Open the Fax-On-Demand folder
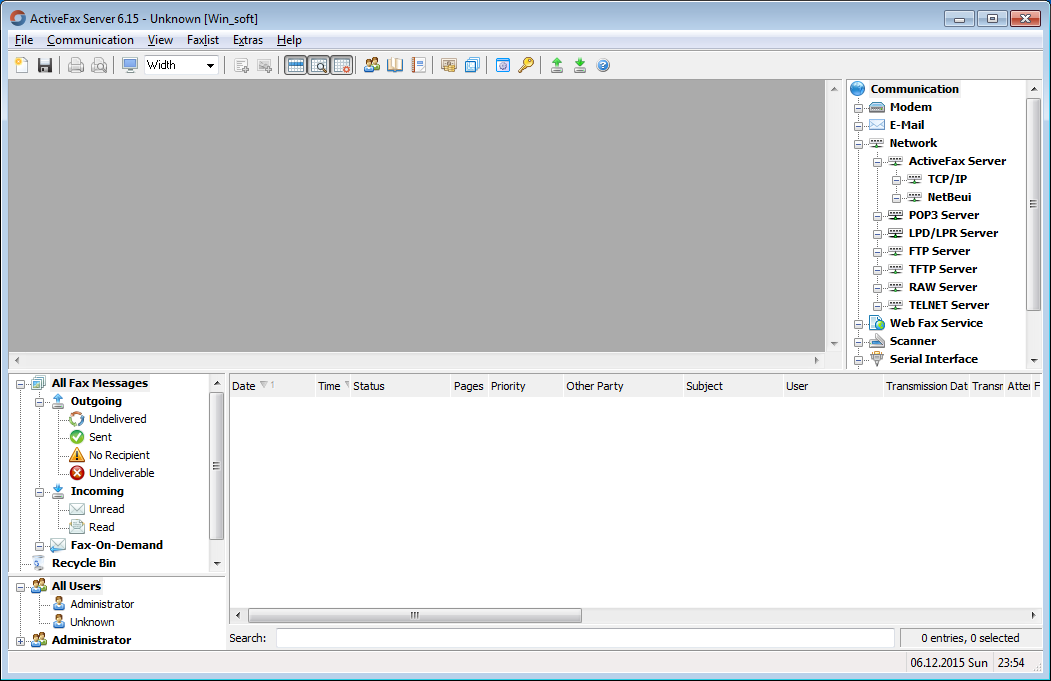 [117, 545]
